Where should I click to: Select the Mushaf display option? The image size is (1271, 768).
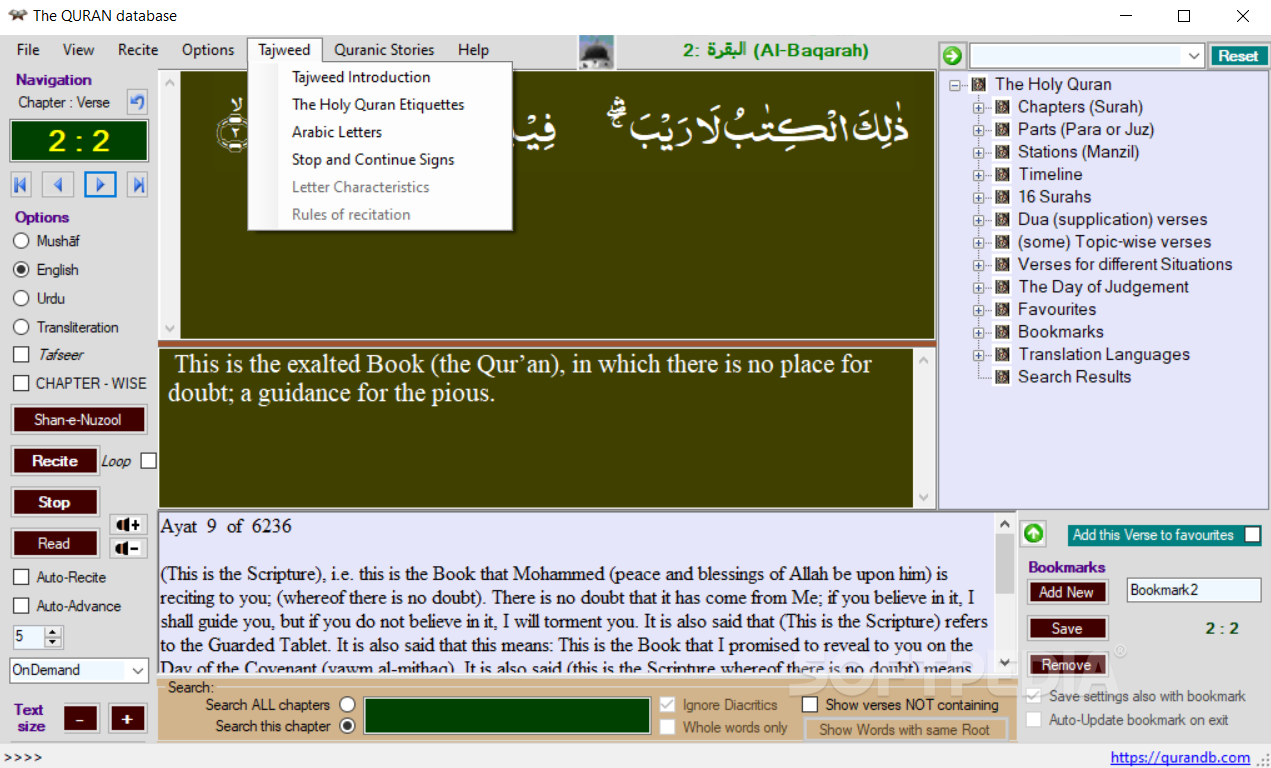point(21,241)
